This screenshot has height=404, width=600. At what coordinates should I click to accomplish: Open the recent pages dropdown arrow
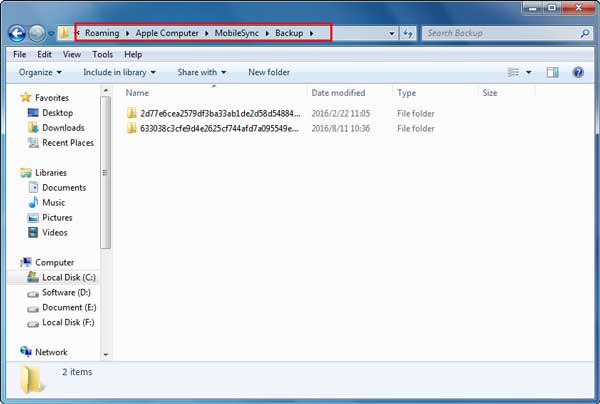point(51,34)
